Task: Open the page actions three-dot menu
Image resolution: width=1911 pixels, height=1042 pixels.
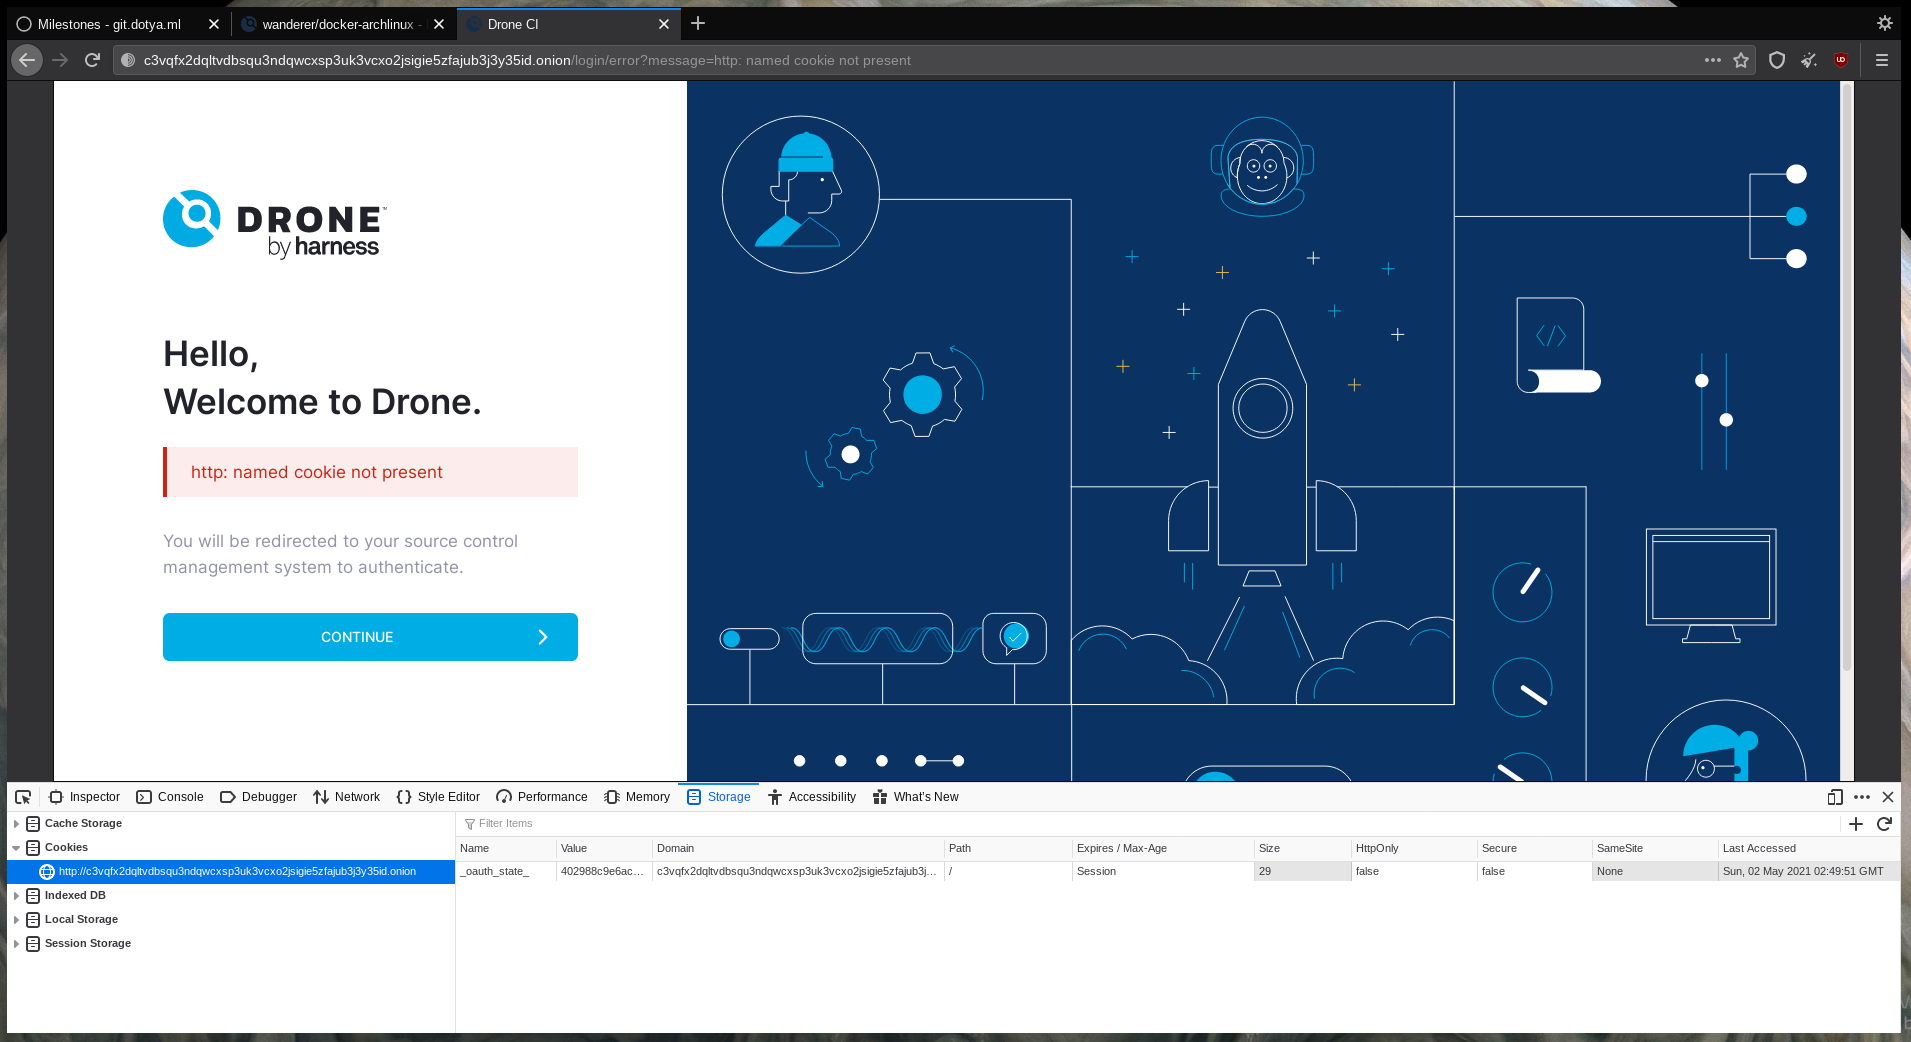Action: click(1713, 60)
